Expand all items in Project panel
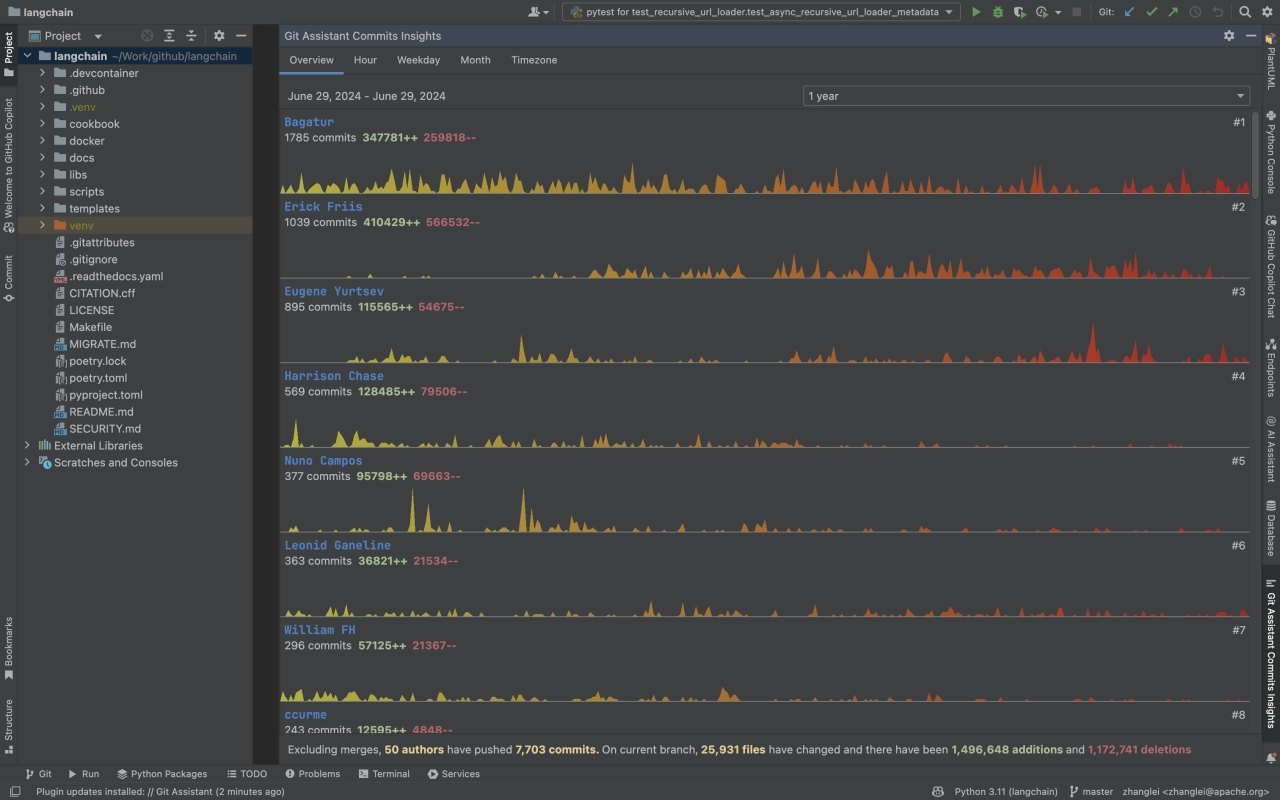The height and width of the screenshot is (800, 1280). click(169, 36)
